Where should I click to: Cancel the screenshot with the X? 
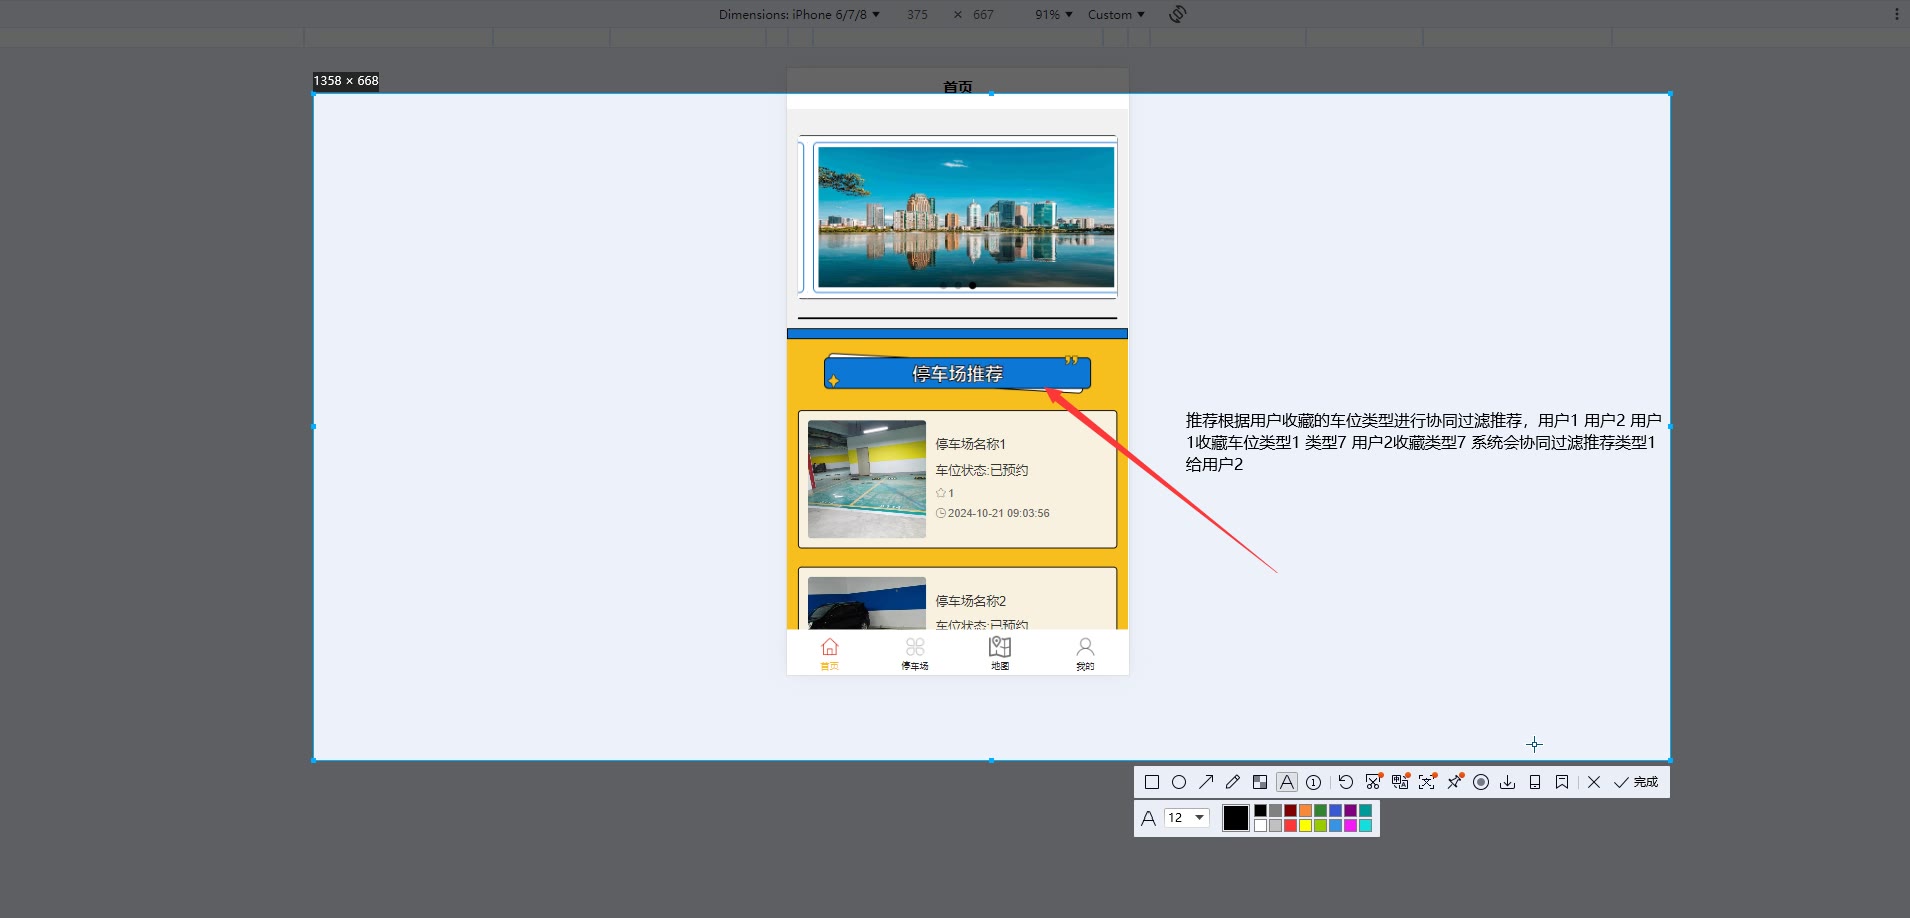point(1594,782)
